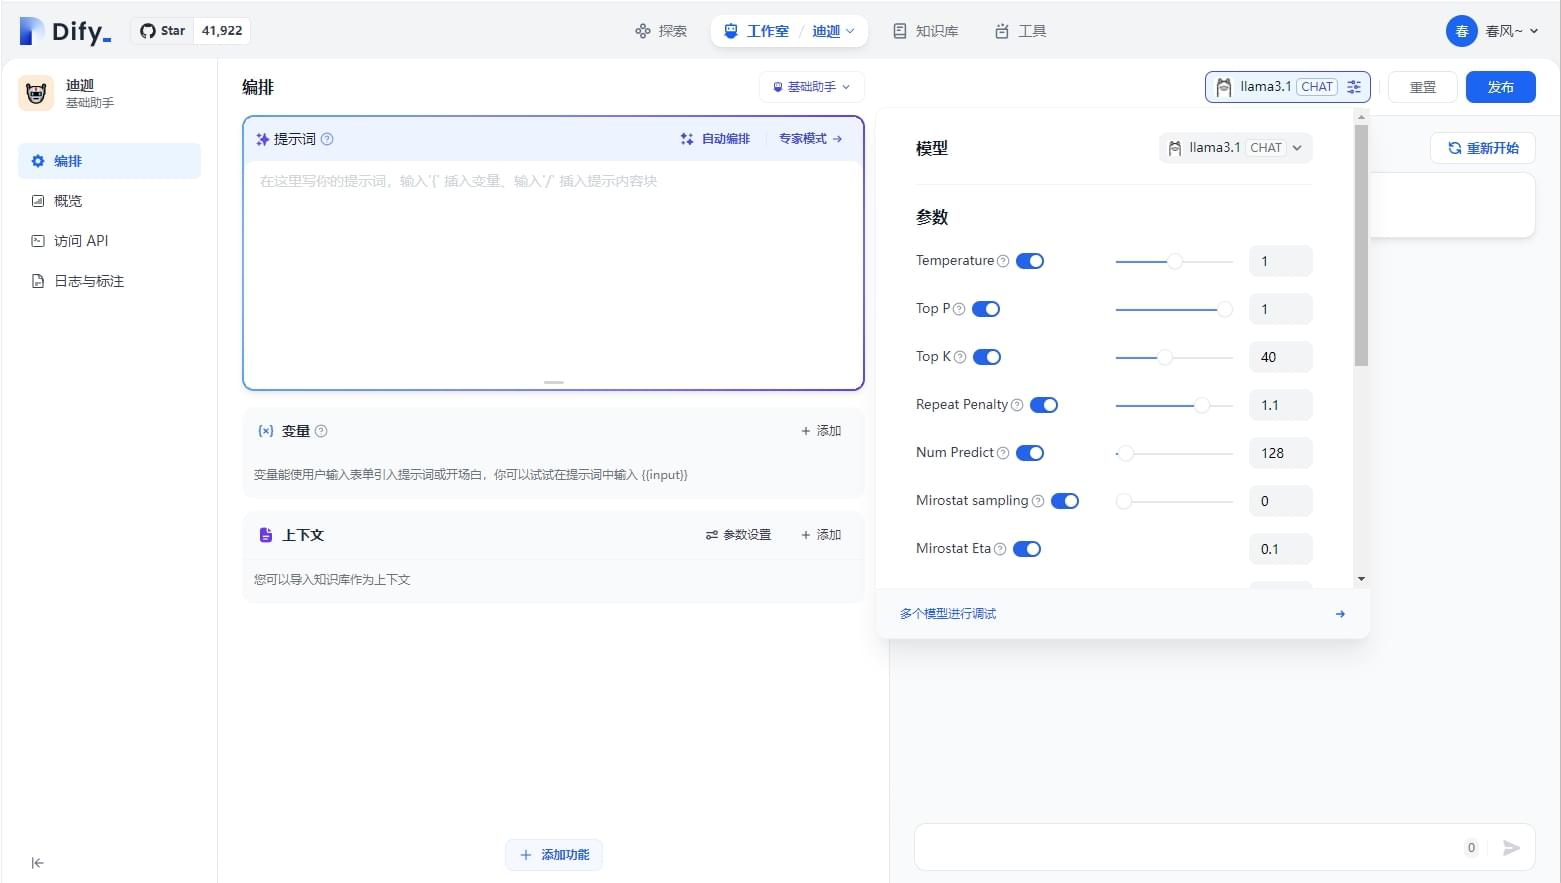Screen dimensions: 1561x883
Task: Toggle the Mirostat sampling switch
Action: [1065, 501]
